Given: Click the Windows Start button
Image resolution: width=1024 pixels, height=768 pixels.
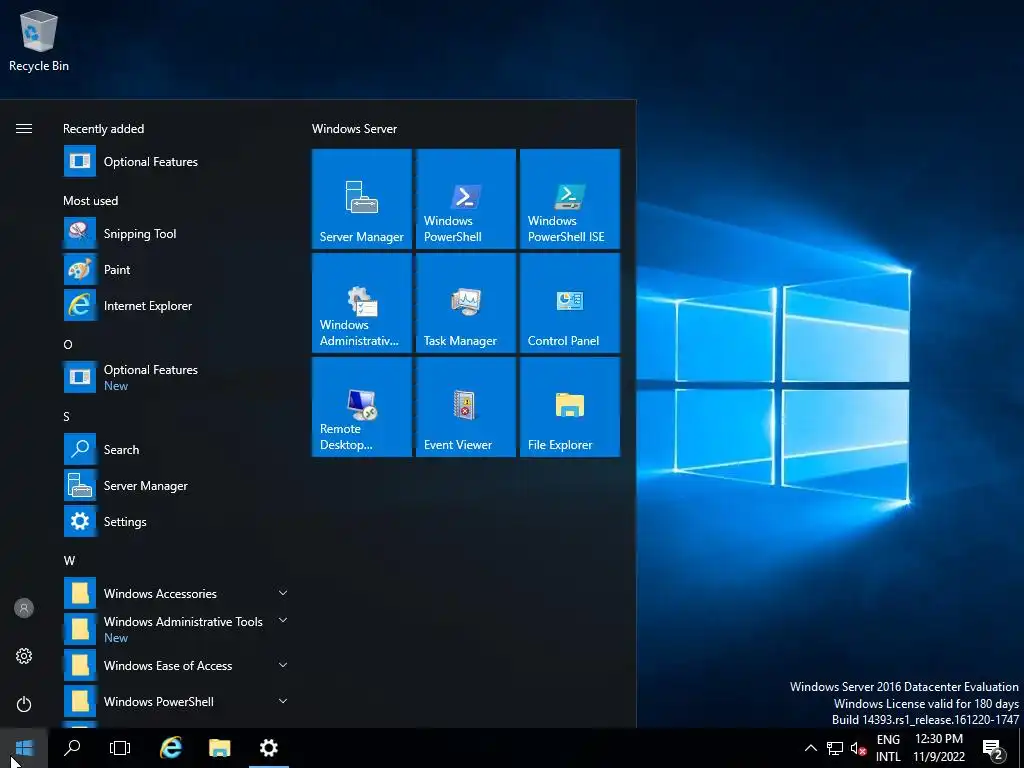Looking at the screenshot, I should tap(24, 748).
